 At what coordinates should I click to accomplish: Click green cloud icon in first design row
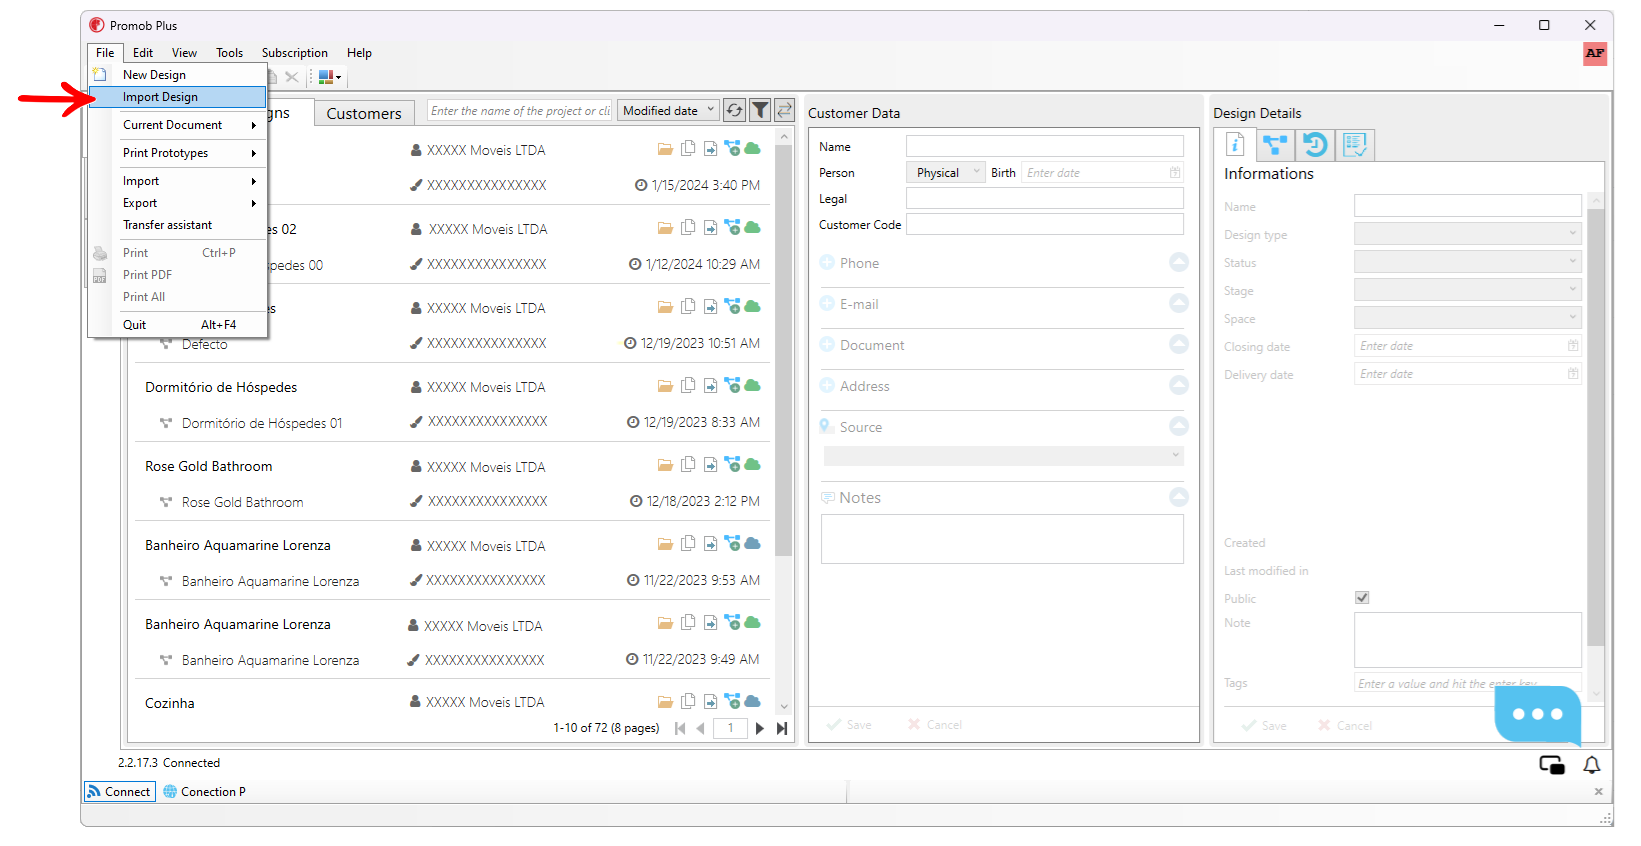[x=753, y=149]
